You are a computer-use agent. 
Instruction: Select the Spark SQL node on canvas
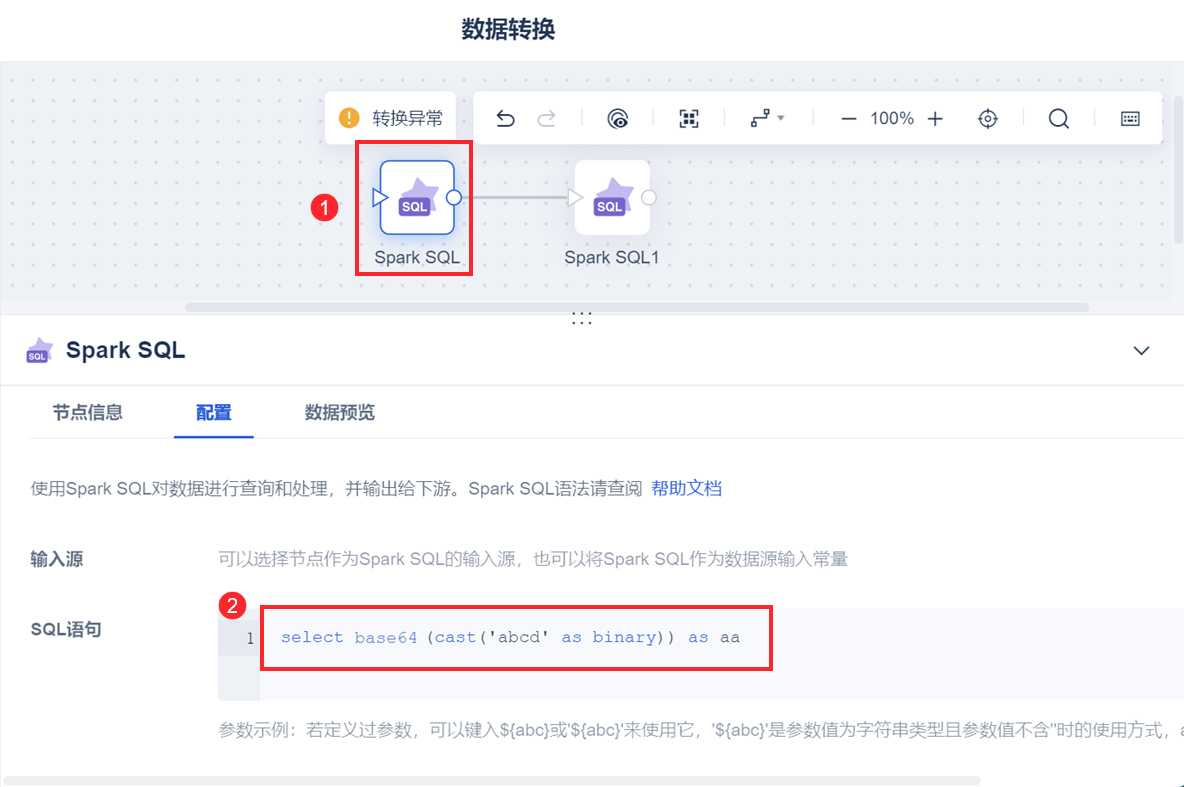[417, 197]
